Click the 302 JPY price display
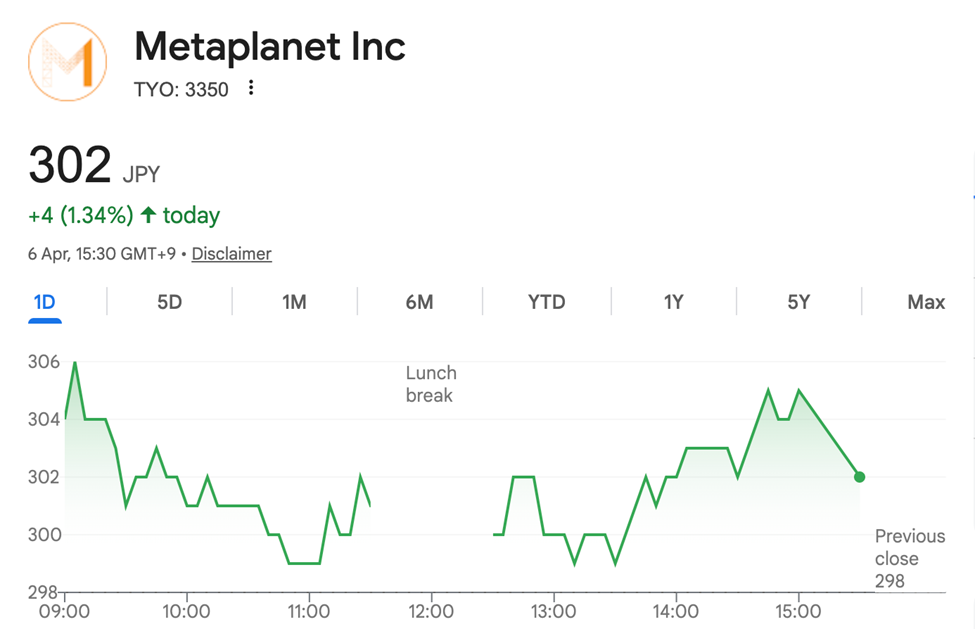Viewport: 975px width, 629px height. [x=91, y=165]
